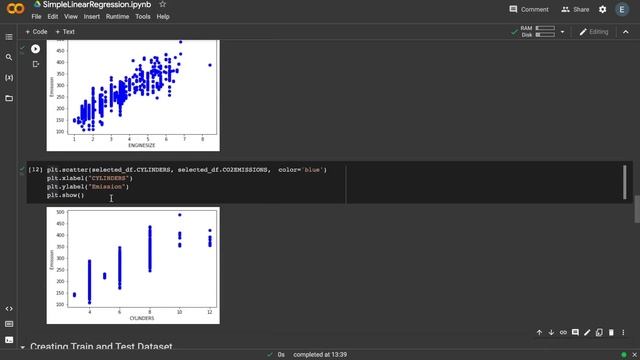
Task: Close the status bar with X icon
Action: pyautogui.click(x=634, y=355)
